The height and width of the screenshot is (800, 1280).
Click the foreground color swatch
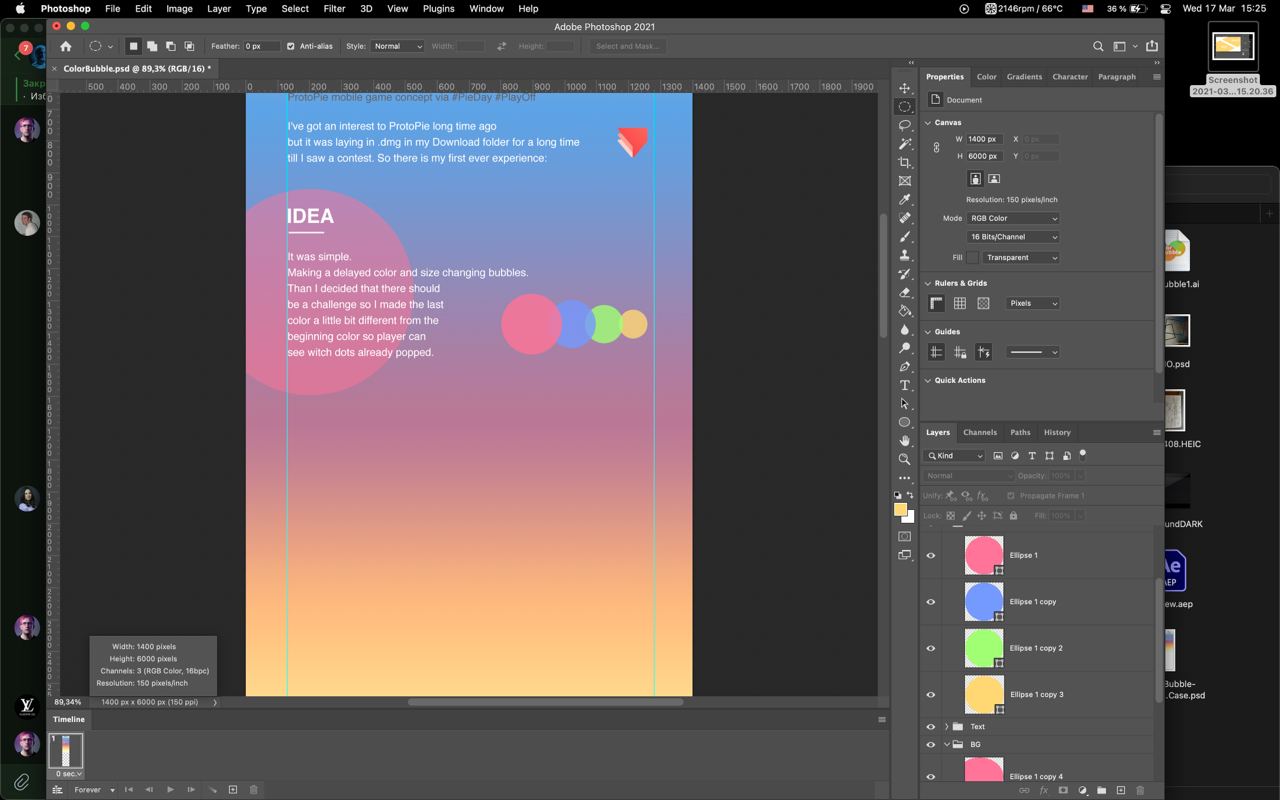coord(900,510)
